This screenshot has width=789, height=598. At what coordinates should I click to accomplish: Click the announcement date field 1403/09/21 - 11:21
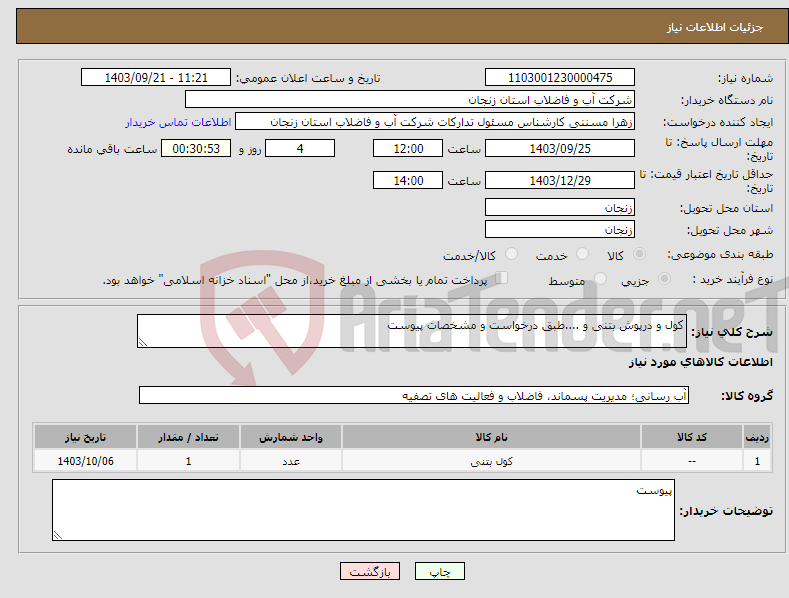[156, 78]
